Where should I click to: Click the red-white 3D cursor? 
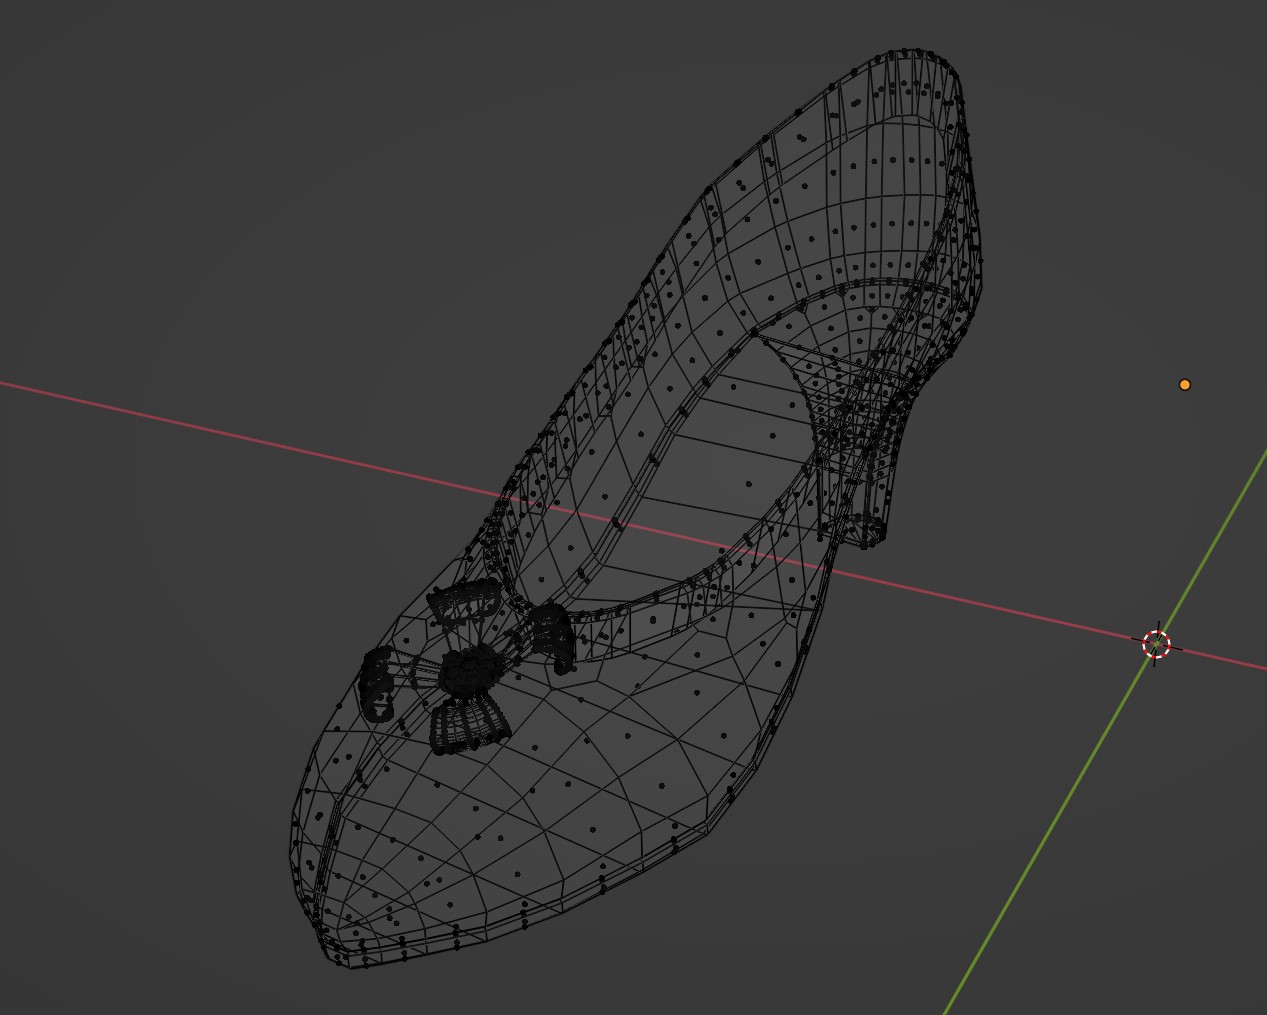1156,645
